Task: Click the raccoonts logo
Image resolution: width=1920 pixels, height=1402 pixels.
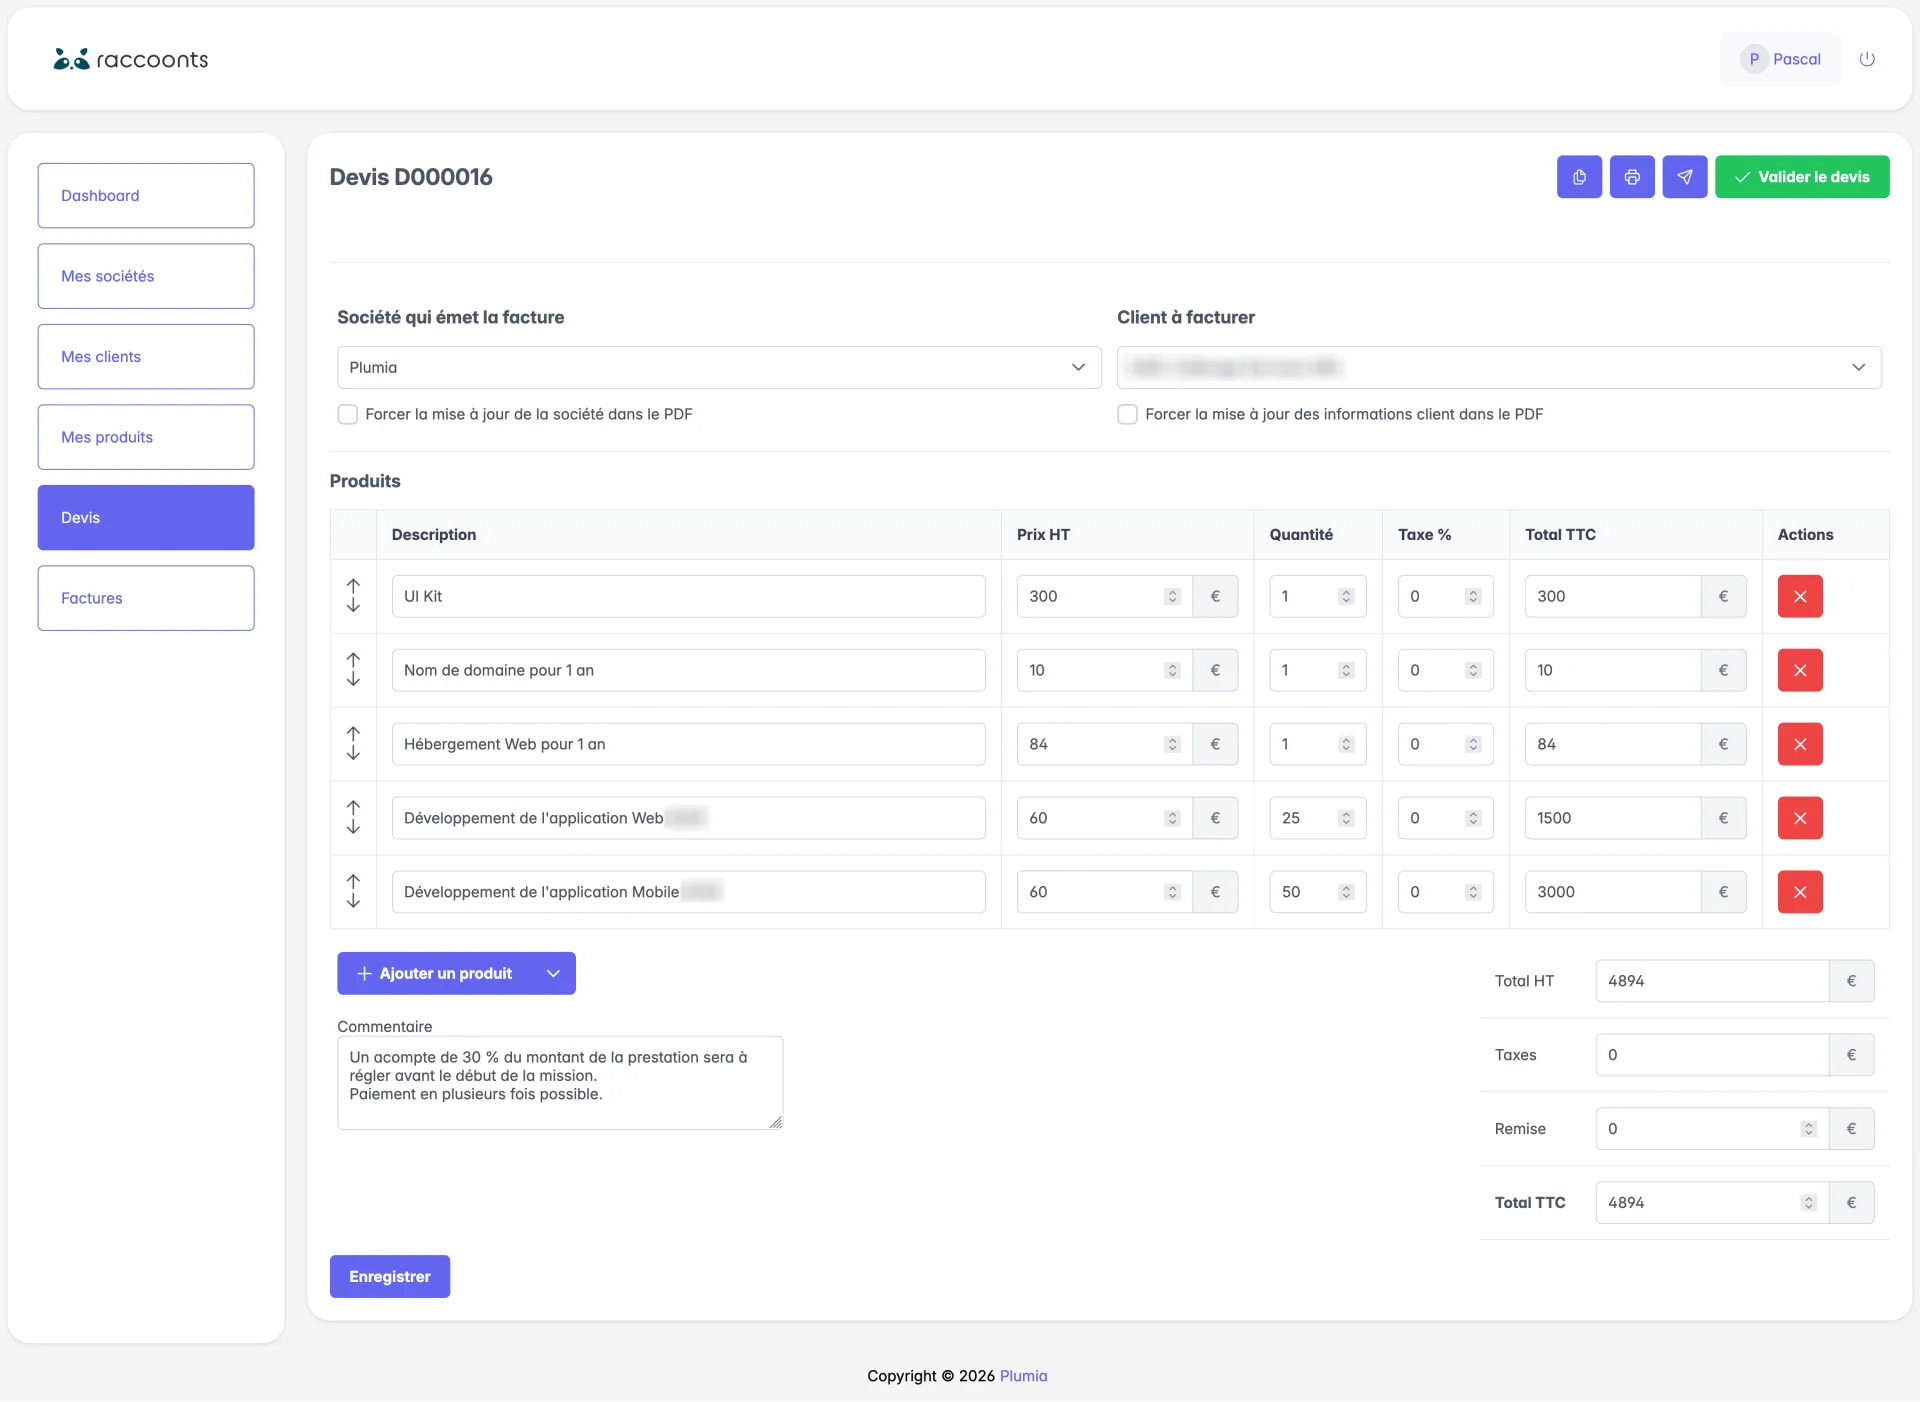Action: 131,59
